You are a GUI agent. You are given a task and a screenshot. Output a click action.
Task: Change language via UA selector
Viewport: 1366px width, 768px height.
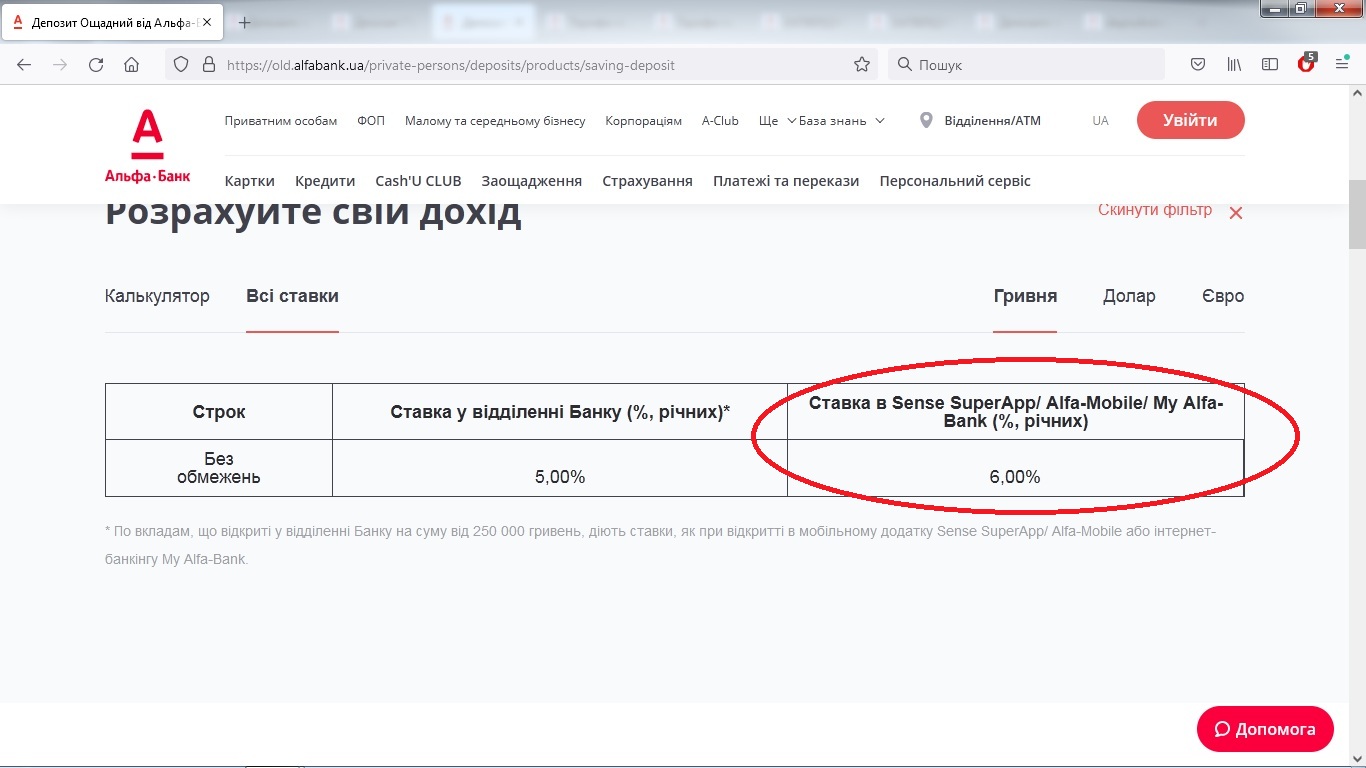point(1100,121)
